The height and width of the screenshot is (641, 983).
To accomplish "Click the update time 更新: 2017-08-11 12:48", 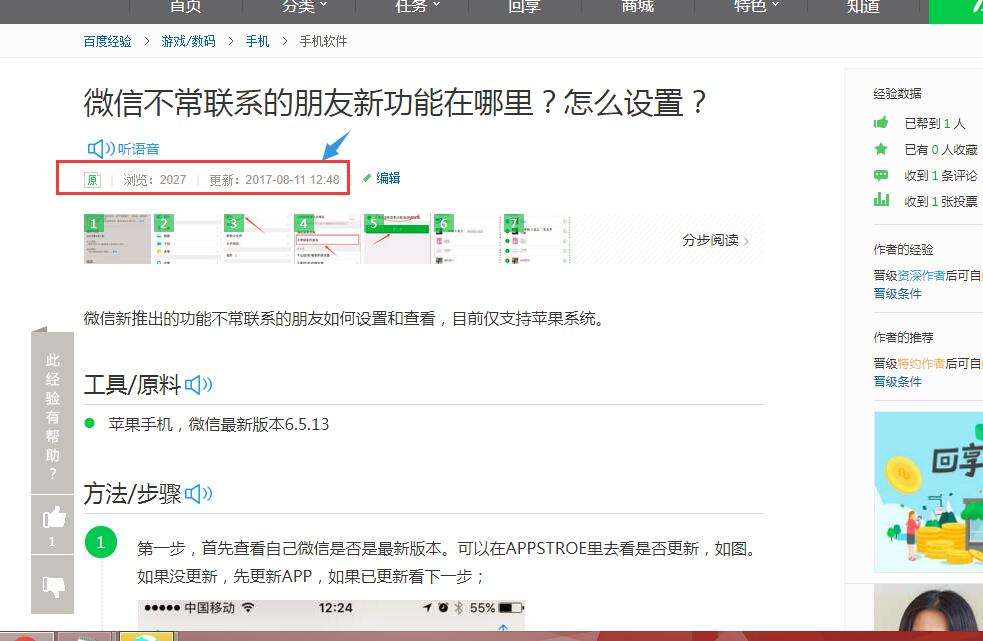I will 274,180.
